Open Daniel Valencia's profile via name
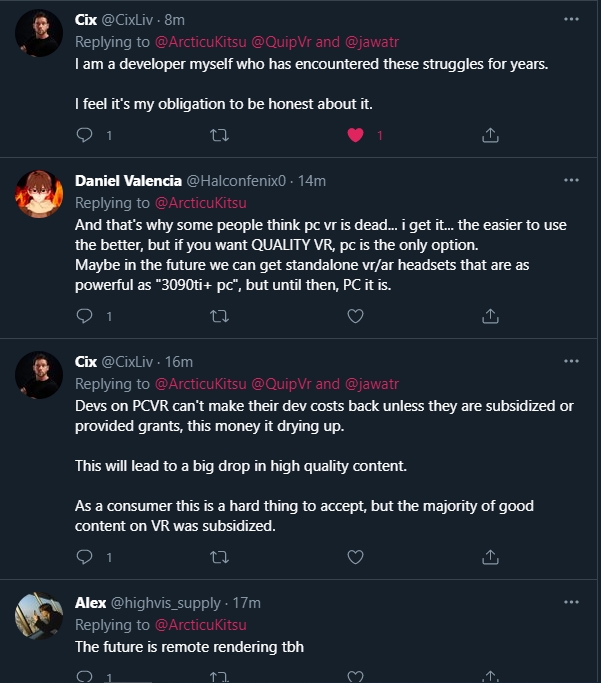601x683 pixels. point(127,181)
